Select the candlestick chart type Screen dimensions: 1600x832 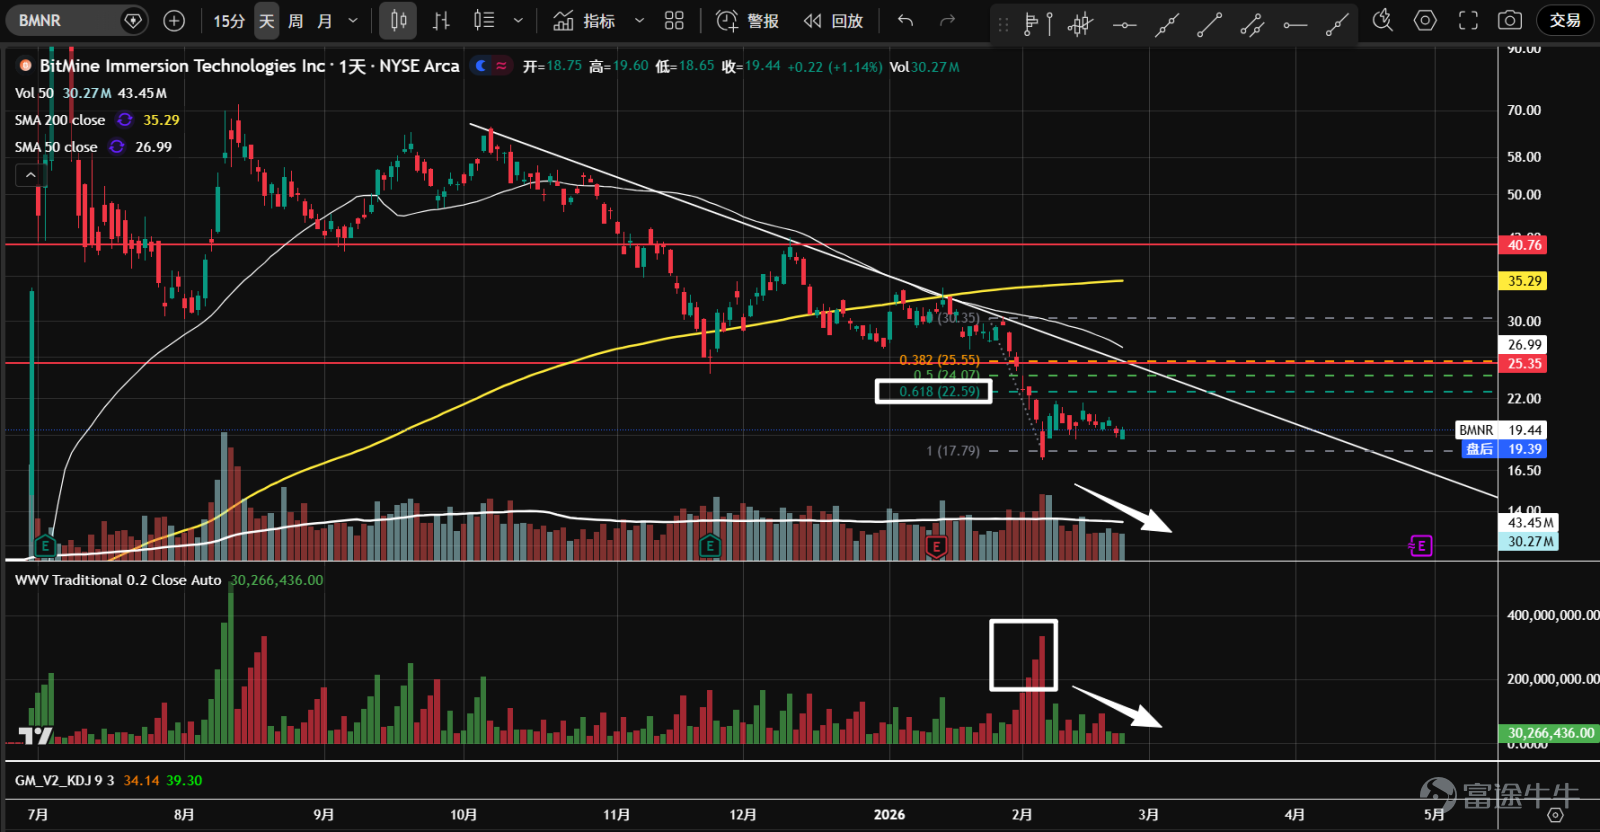[x=398, y=20]
